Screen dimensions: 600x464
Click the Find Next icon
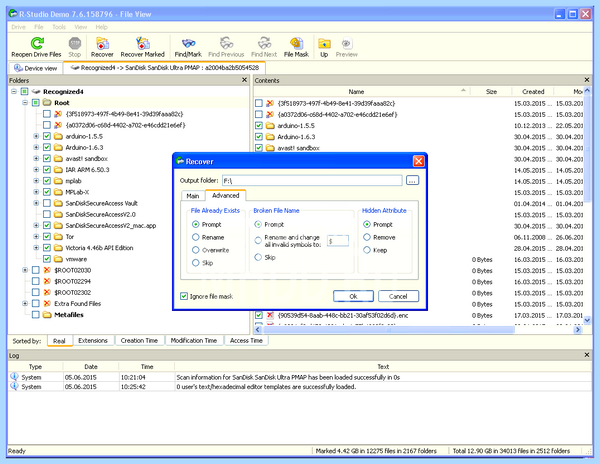pos(264,43)
